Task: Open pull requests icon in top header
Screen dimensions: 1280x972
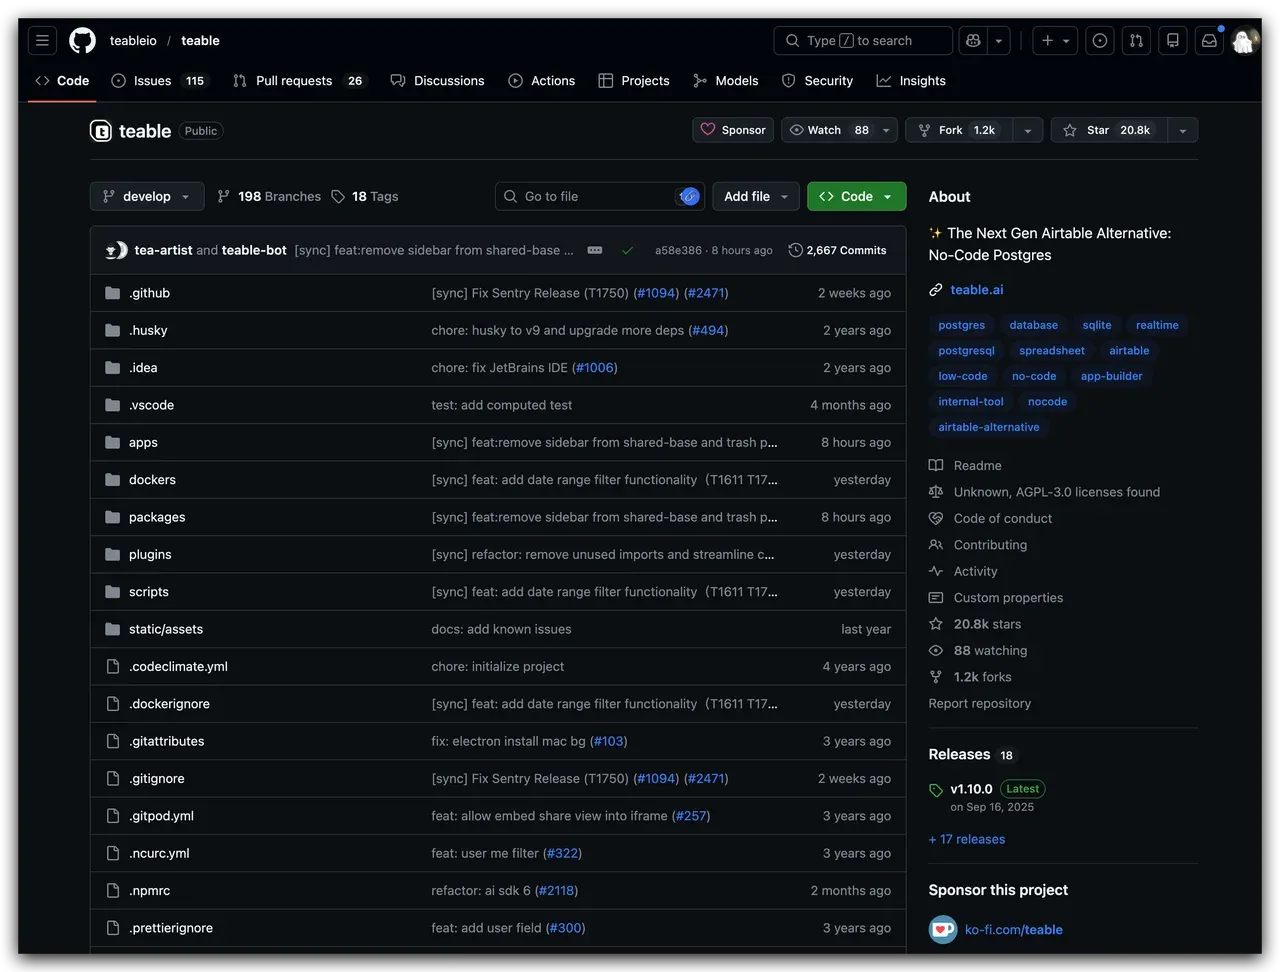Action: 1136,41
